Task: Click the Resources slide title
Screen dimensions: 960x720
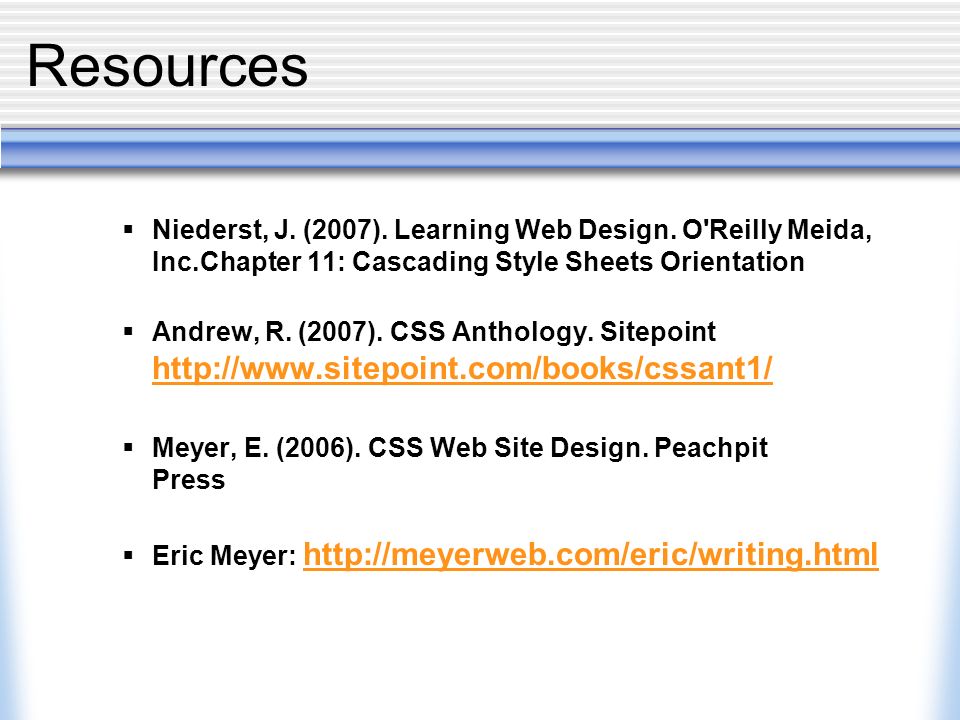Action: coord(167,66)
